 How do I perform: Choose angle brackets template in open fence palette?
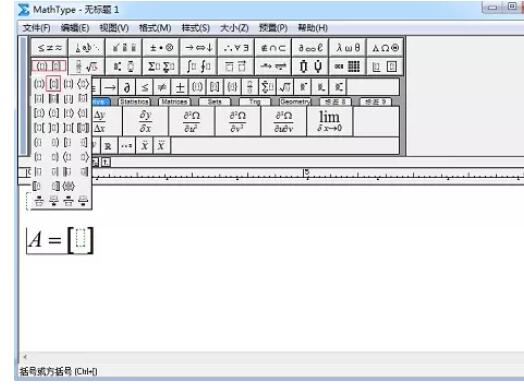tap(83, 84)
